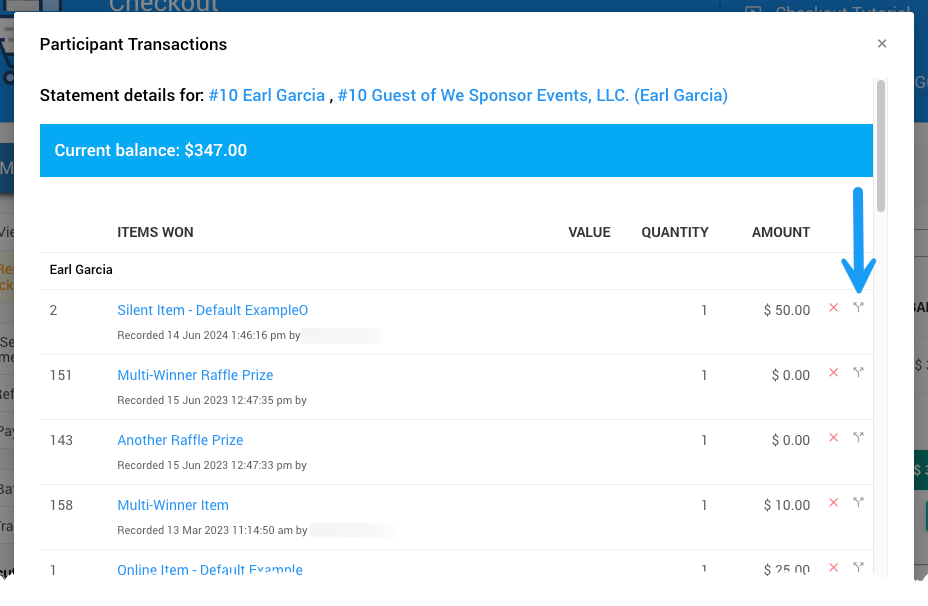Click the ITEMS WON column header

155,232
